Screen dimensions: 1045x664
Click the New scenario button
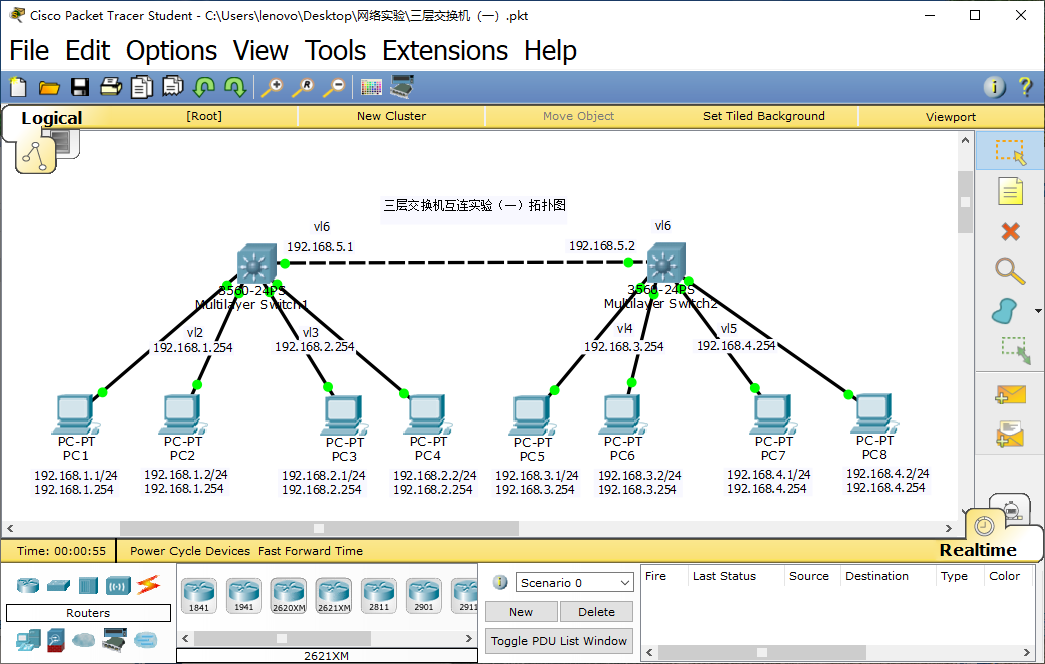[x=521, y=612]
